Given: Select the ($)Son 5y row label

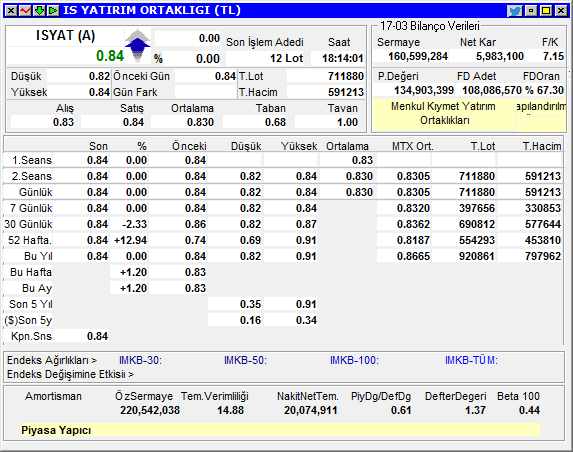Looking at the screenshot, I should [28, 320].
